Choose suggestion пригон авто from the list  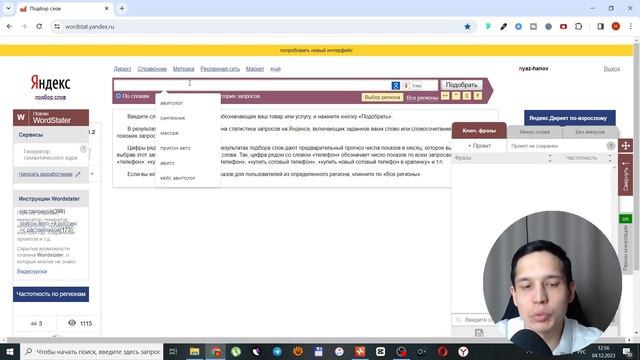(176, 148)
